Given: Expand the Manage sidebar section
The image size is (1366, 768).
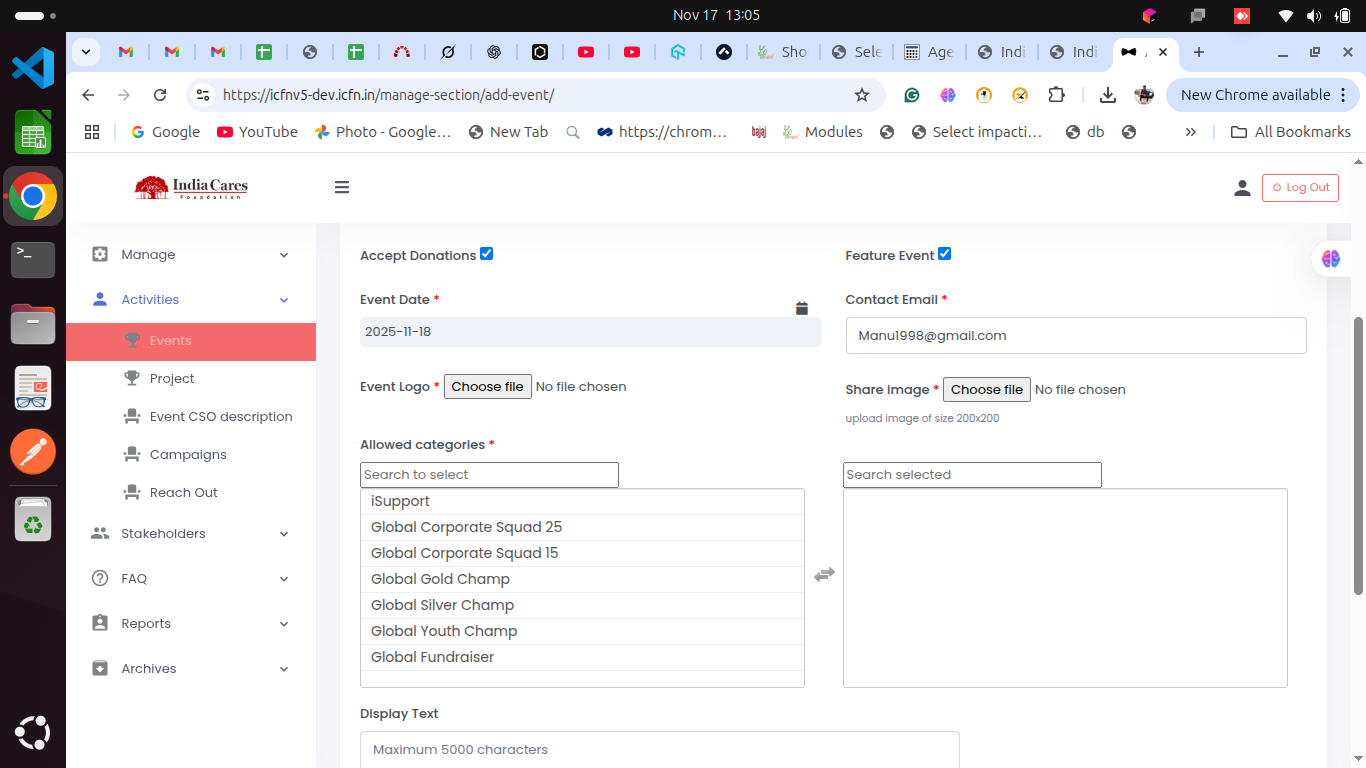Looking at the screenshot, I should 190,255.
